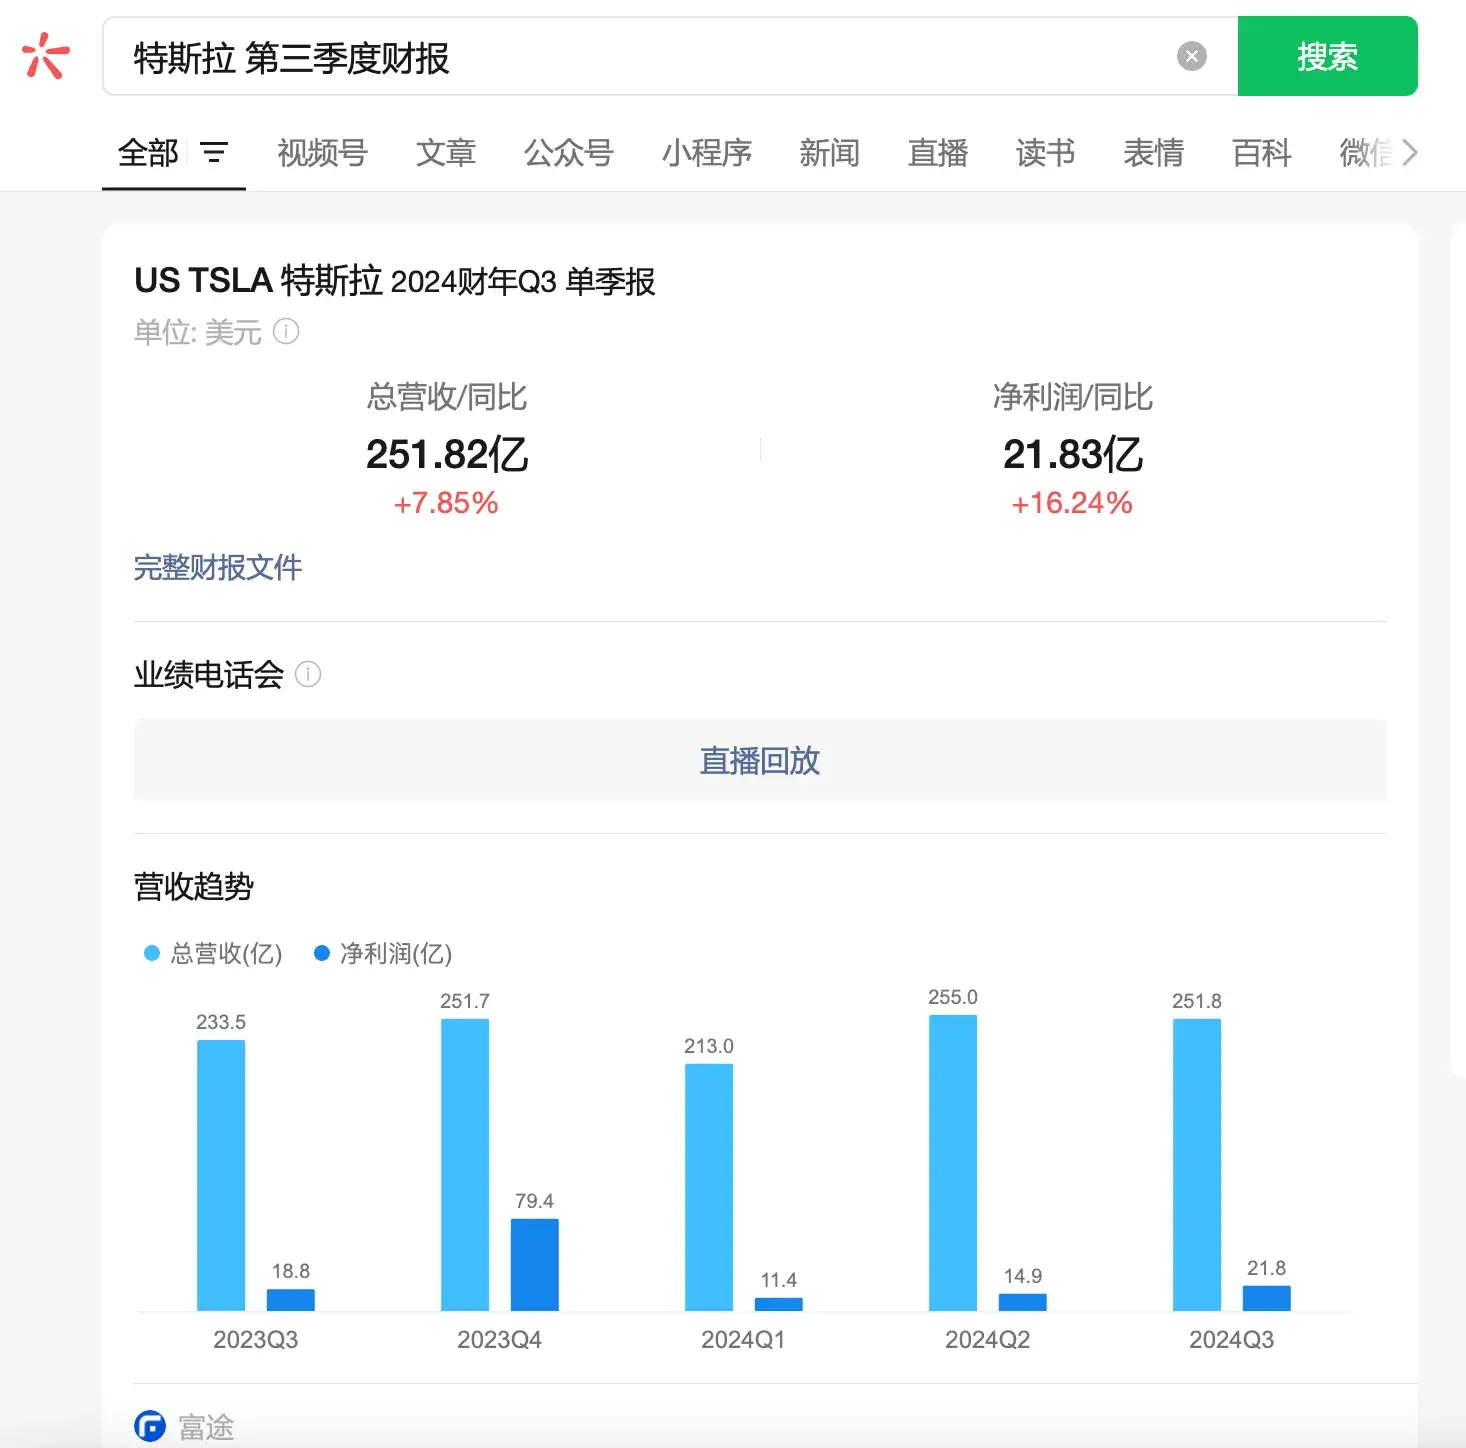Switch to the 视频号 tab
Image resolution: width=1466 pixels, height=1448 pixels.
coord(322,153)
